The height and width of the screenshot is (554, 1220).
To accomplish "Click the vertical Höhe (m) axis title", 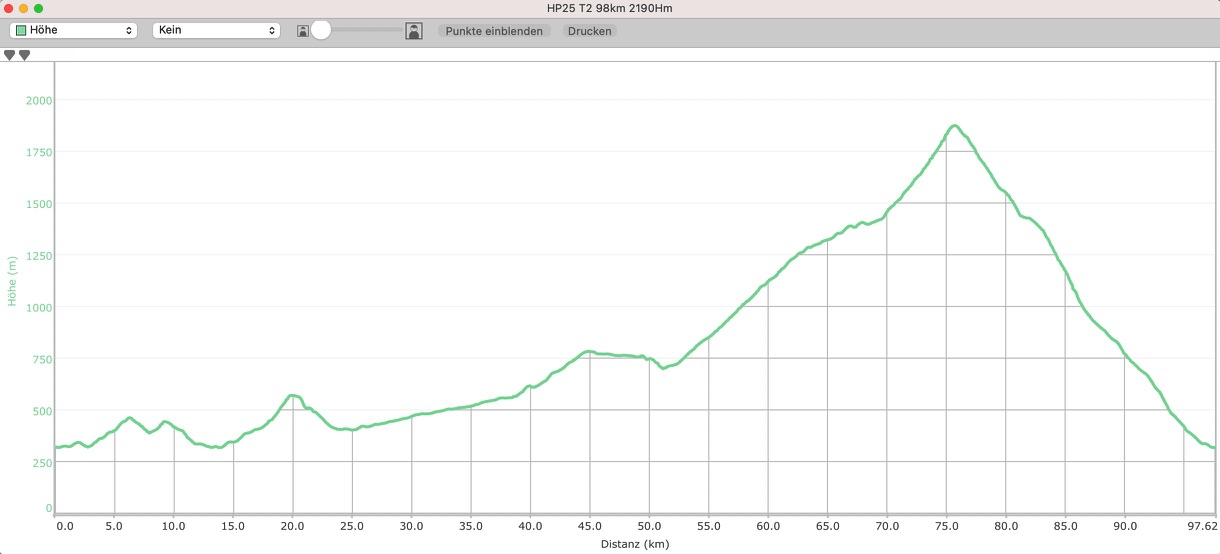I will coord(12,281).
